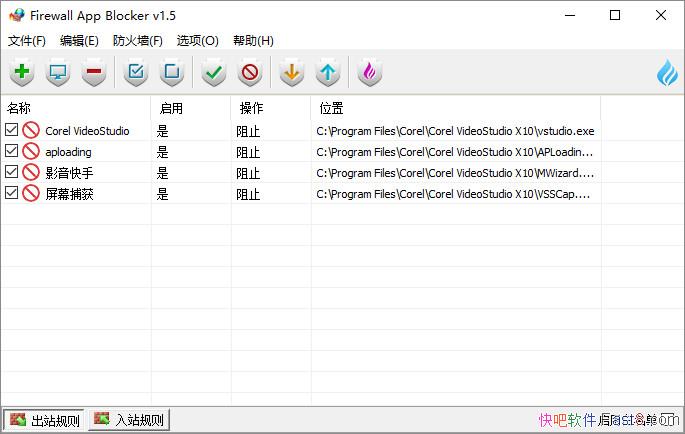Screen dimensions: 685x434
Task: Click the MWizard... path cell
Action: (x=455, y=173)
